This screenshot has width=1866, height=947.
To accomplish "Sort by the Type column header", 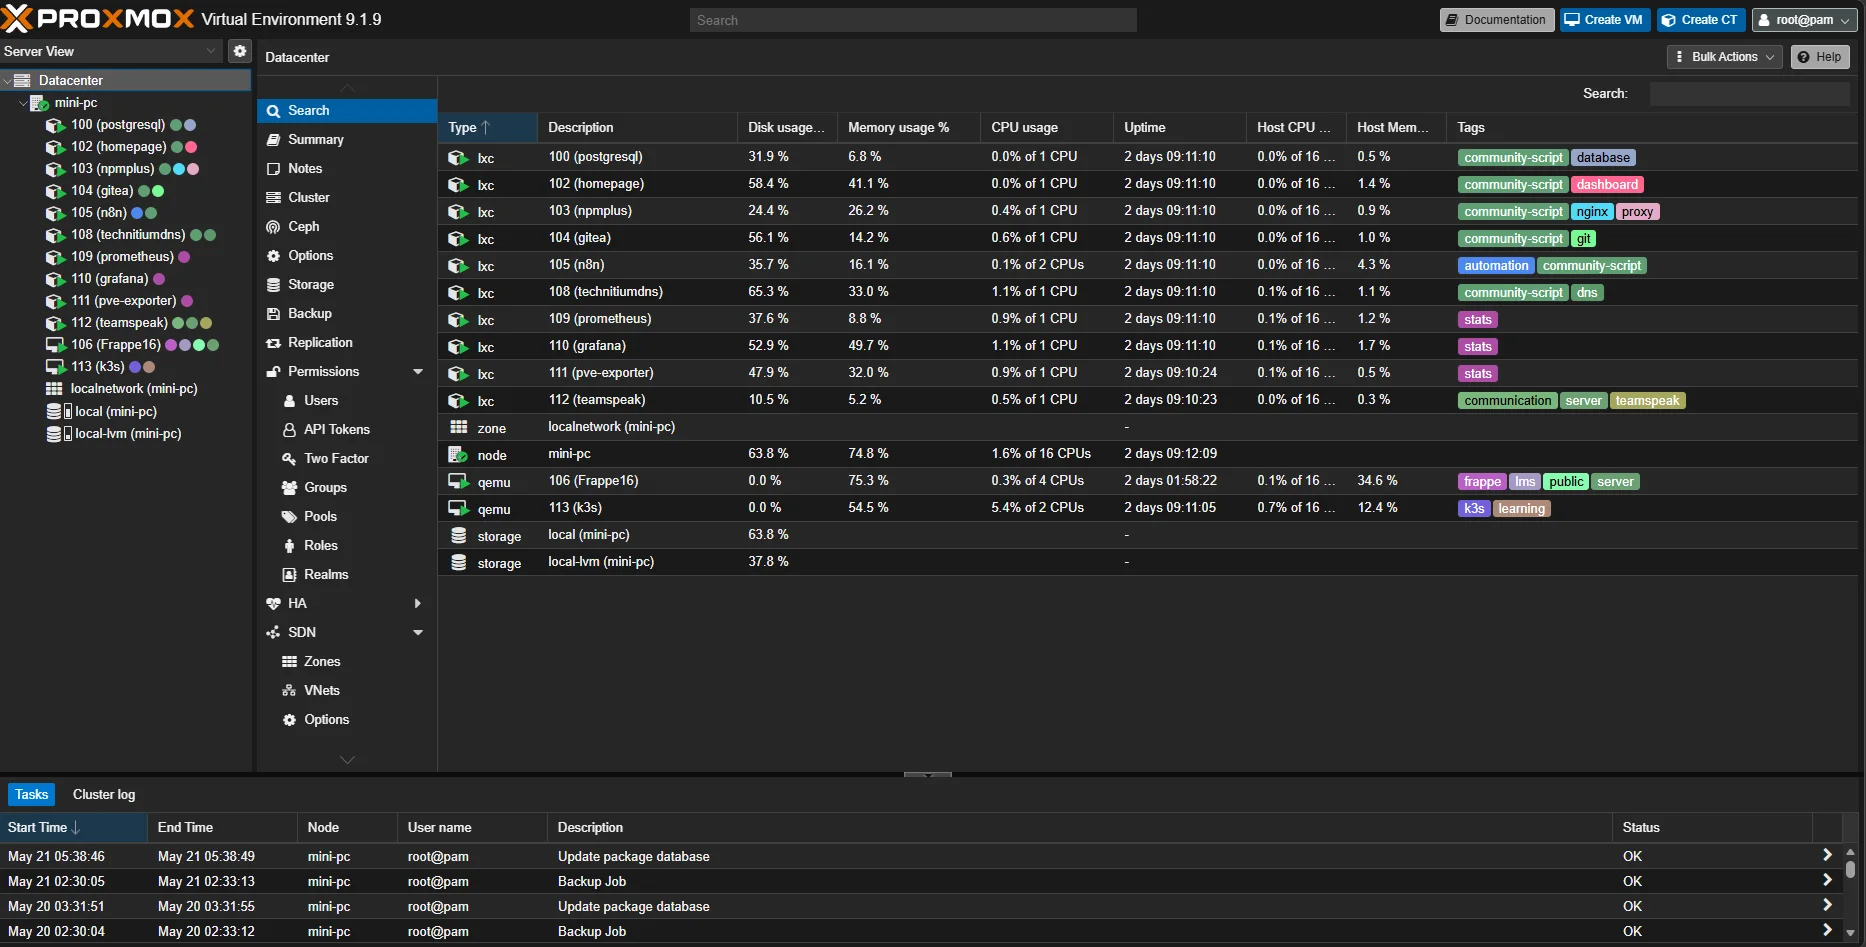I will [x=487, y=128].
